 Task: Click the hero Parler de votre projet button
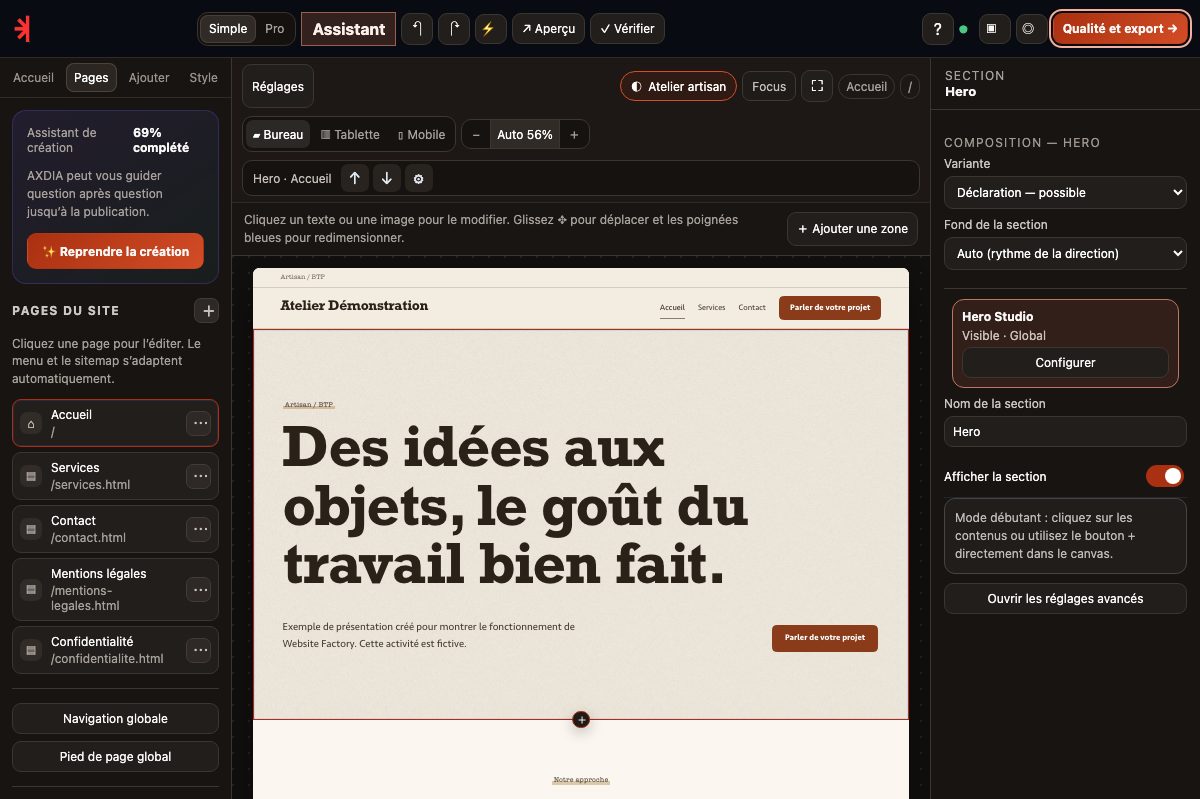[x=824, y=637]
